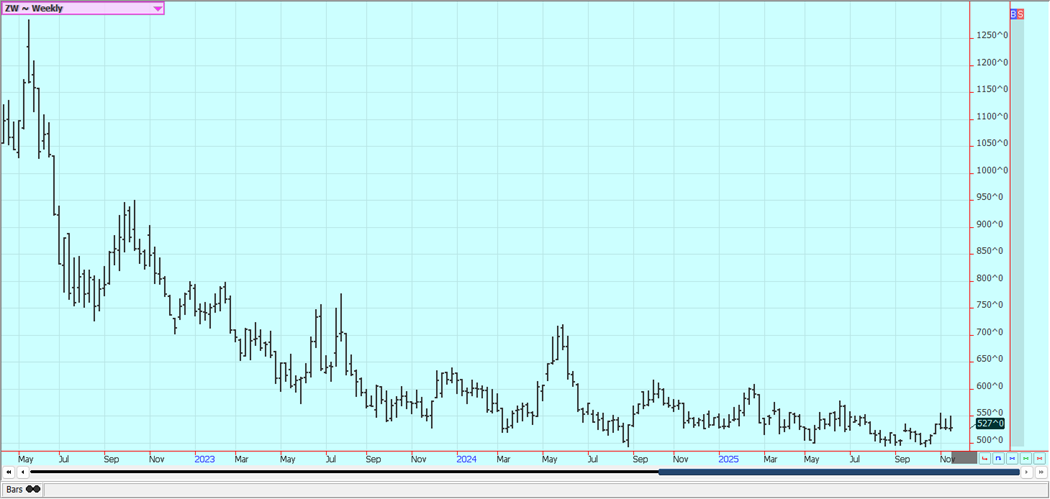Screen dimensions: 1050x499
Task: Click the blue B buy button
Action: (1013, 14)
